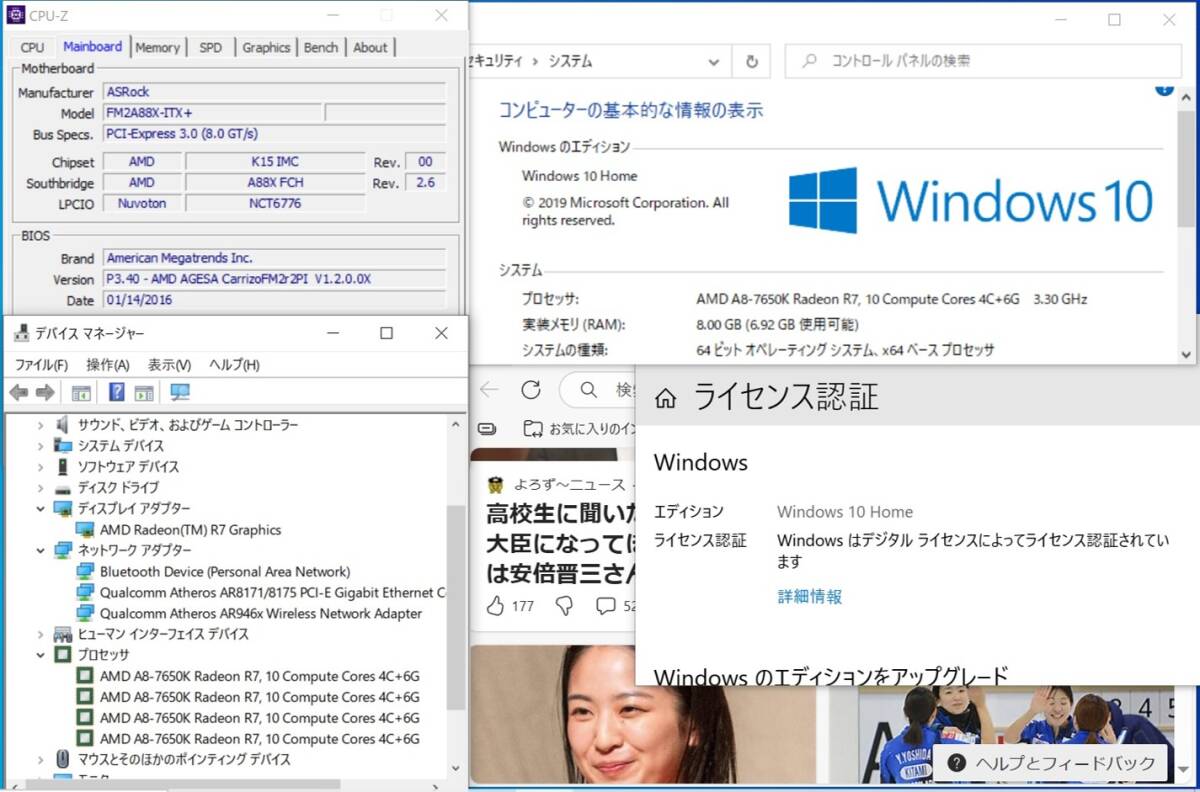The image size is (1200, 792).
Task: Open the address bar history dropdown in System window
Action: [x=714, y=61]
